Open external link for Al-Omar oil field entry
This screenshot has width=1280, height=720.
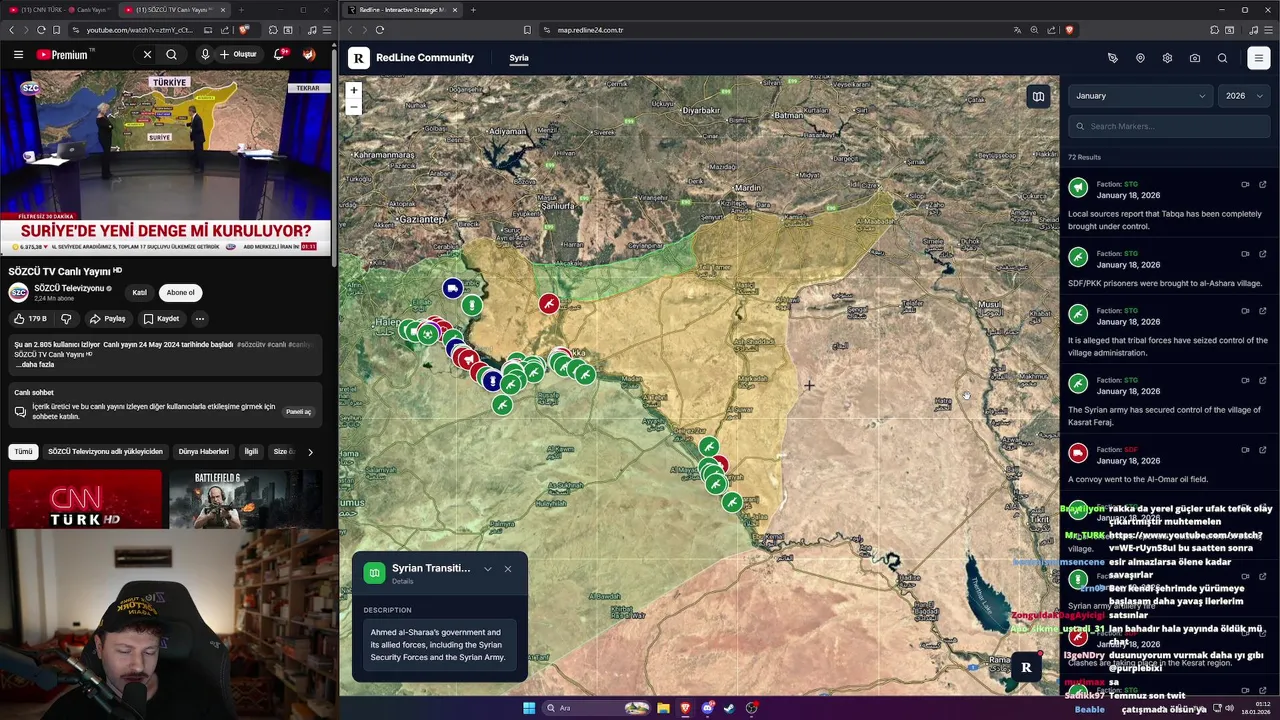click(1262, 450)
